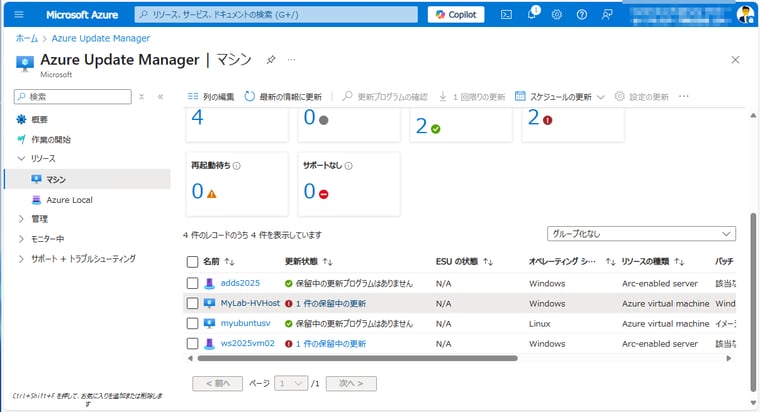Check the myubuntusv row checkbox

point(192,323)
